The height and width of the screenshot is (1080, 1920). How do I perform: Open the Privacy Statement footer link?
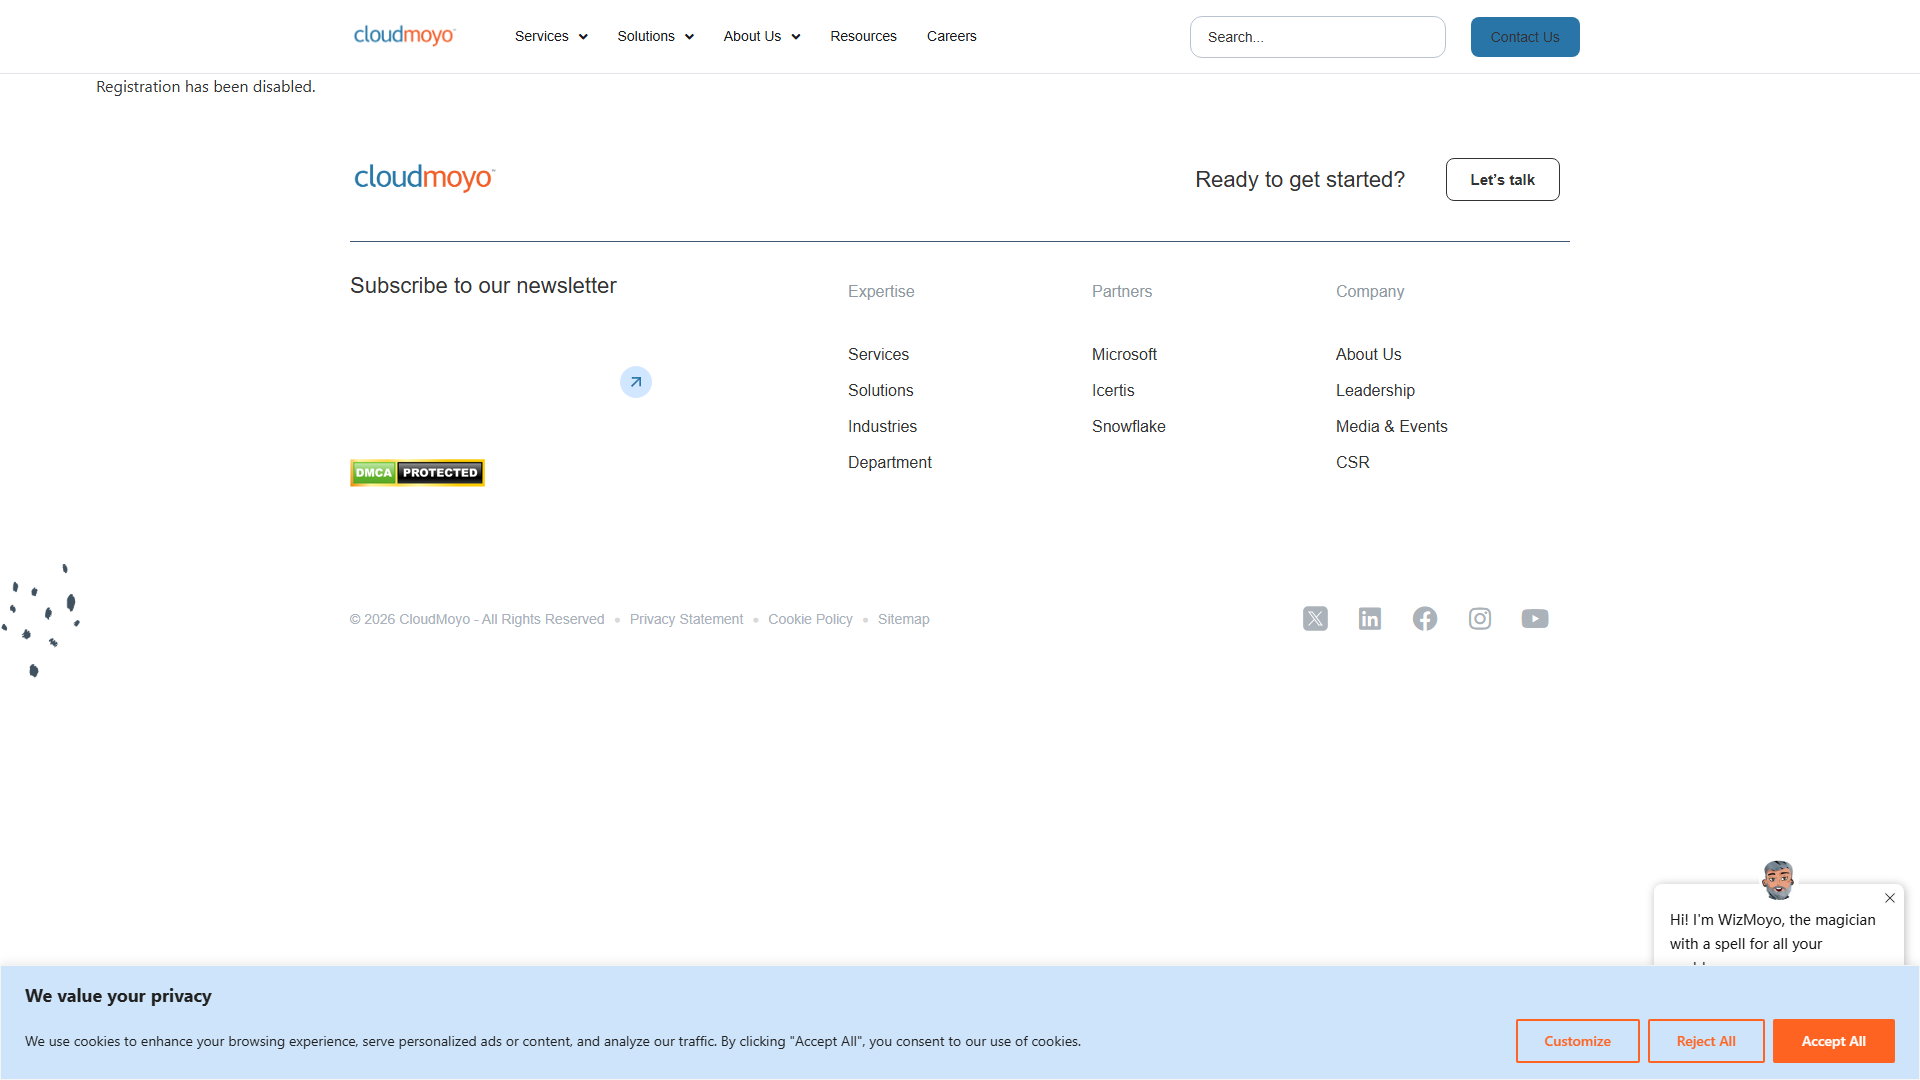(x=686, y=620)
